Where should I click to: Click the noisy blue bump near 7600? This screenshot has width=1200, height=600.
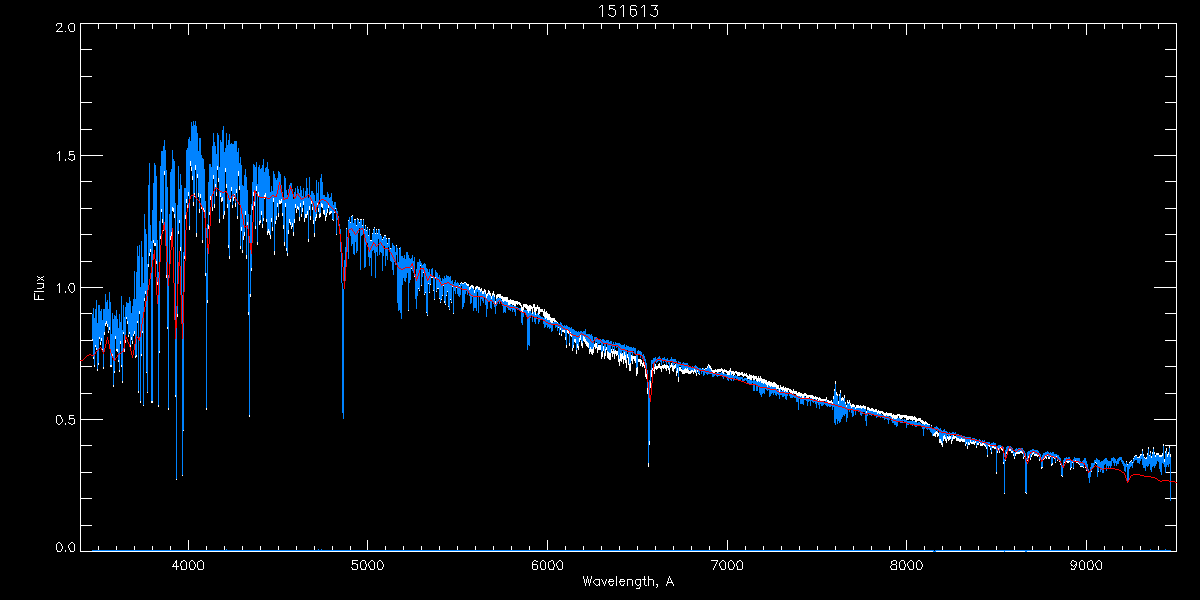838,405
